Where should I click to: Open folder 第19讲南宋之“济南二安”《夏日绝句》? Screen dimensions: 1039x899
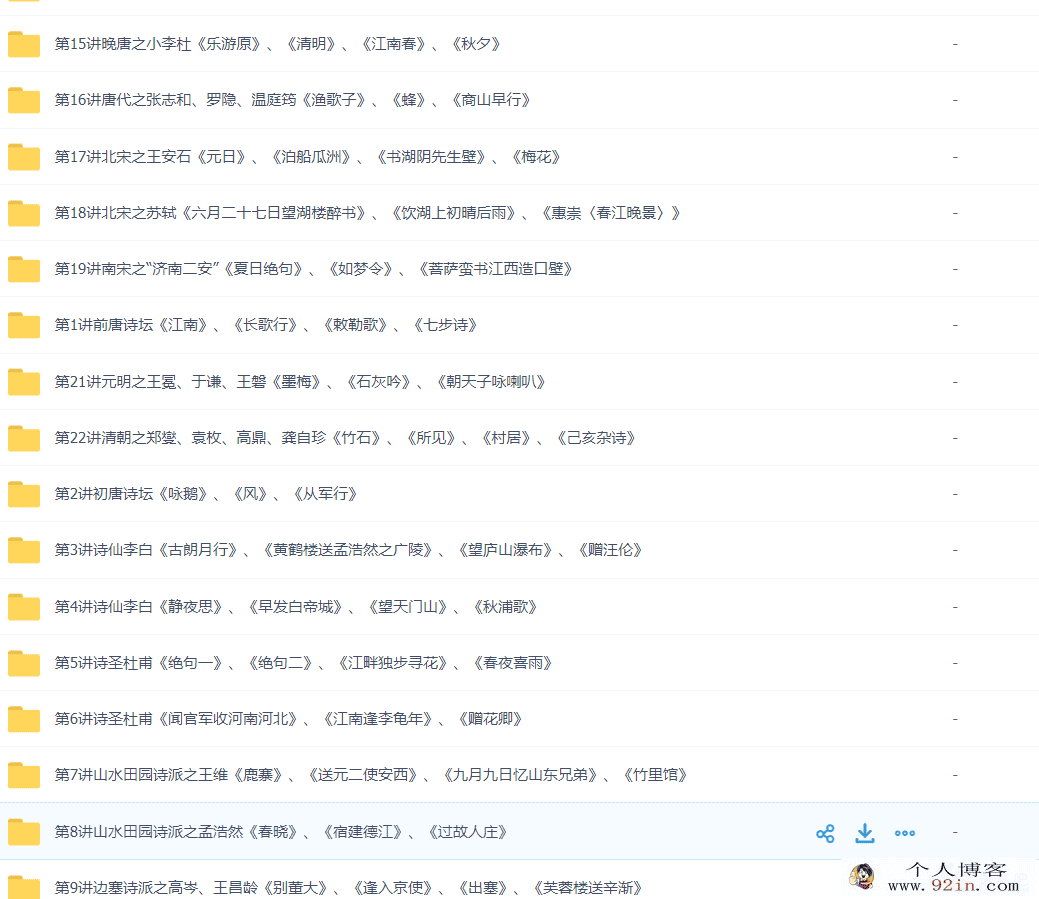314,269
